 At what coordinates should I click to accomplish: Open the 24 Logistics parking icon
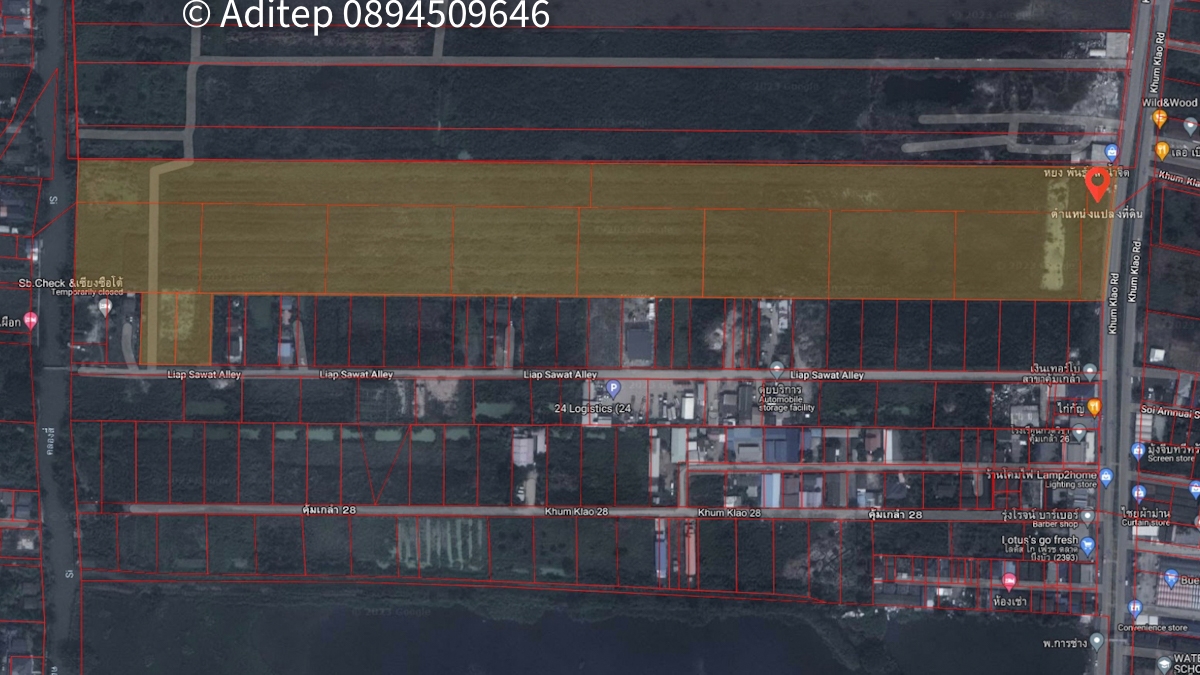pos(613,388)
